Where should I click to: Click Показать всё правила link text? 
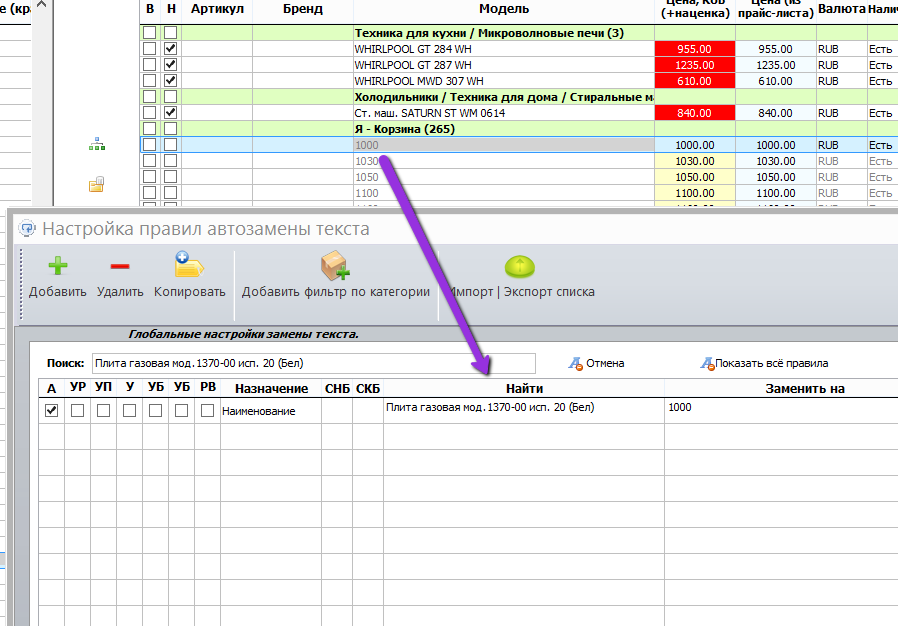click(x=771, y=363)
